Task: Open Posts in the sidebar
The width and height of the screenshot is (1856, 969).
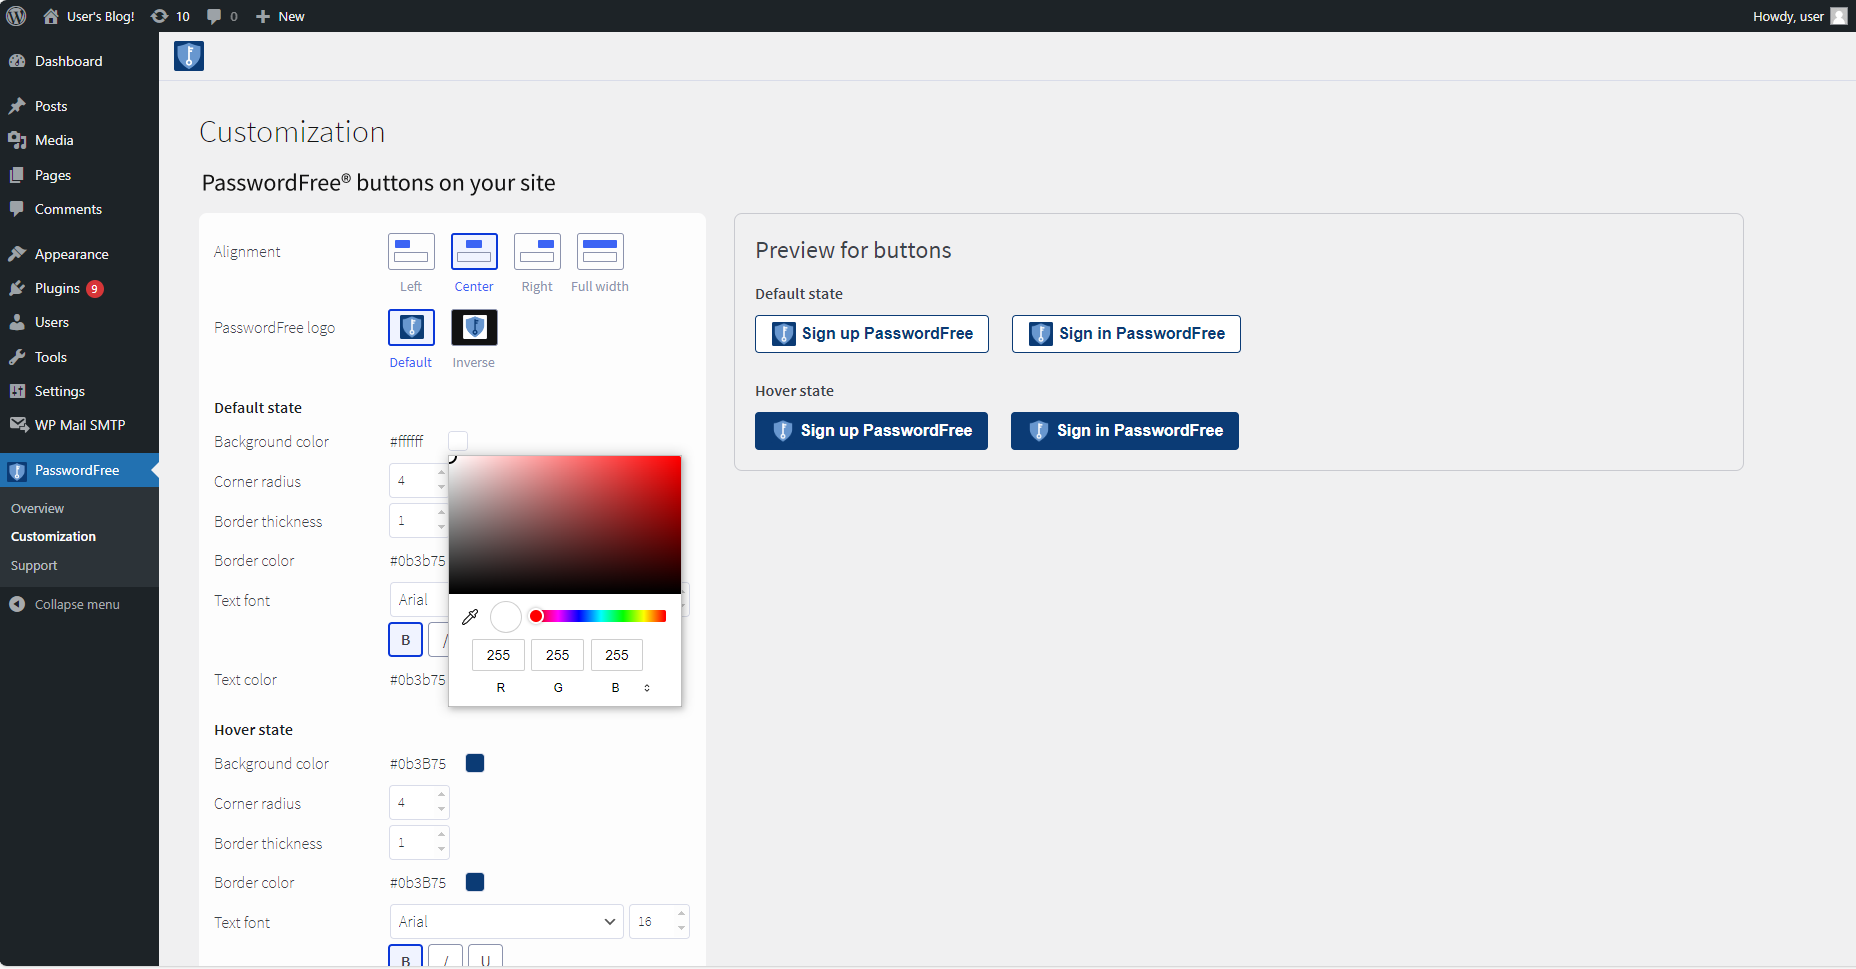Action: (x=79, y=106)
